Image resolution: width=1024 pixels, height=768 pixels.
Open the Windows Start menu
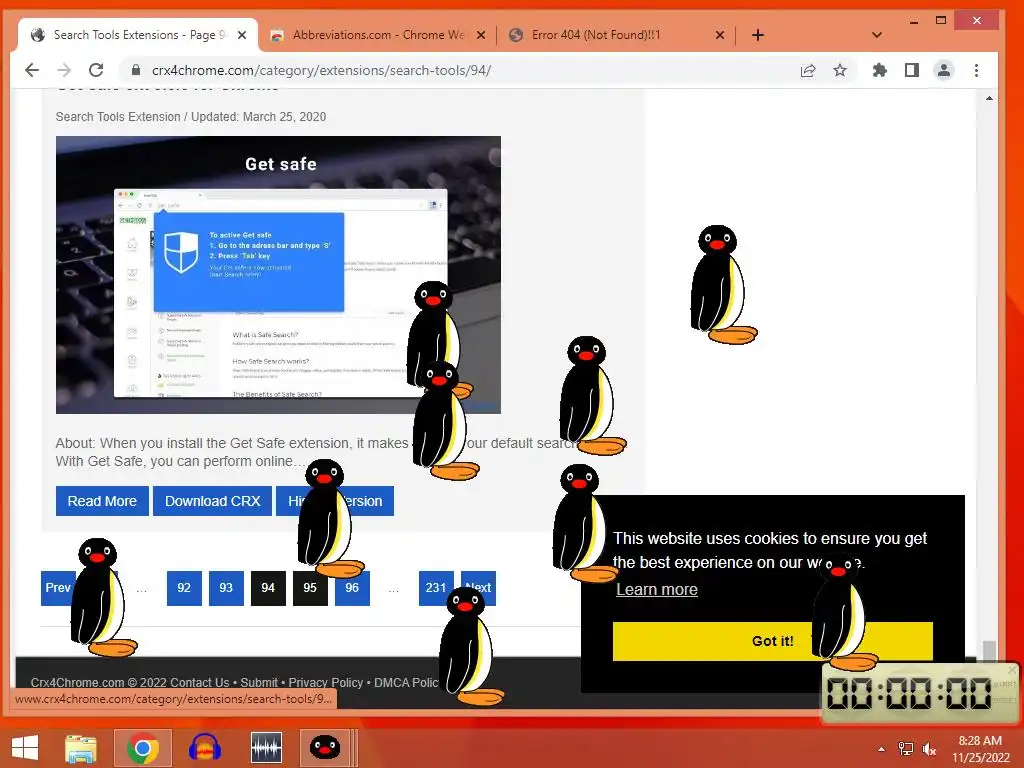coord(25,748)
